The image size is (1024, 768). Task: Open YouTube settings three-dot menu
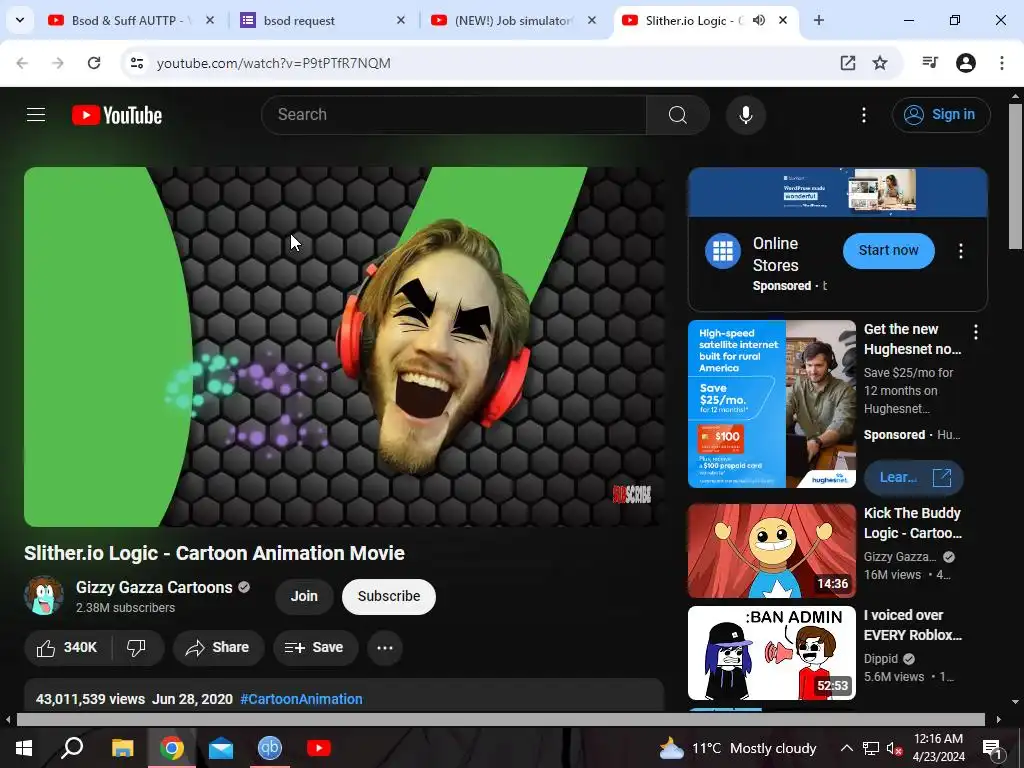tap(863, 115)
